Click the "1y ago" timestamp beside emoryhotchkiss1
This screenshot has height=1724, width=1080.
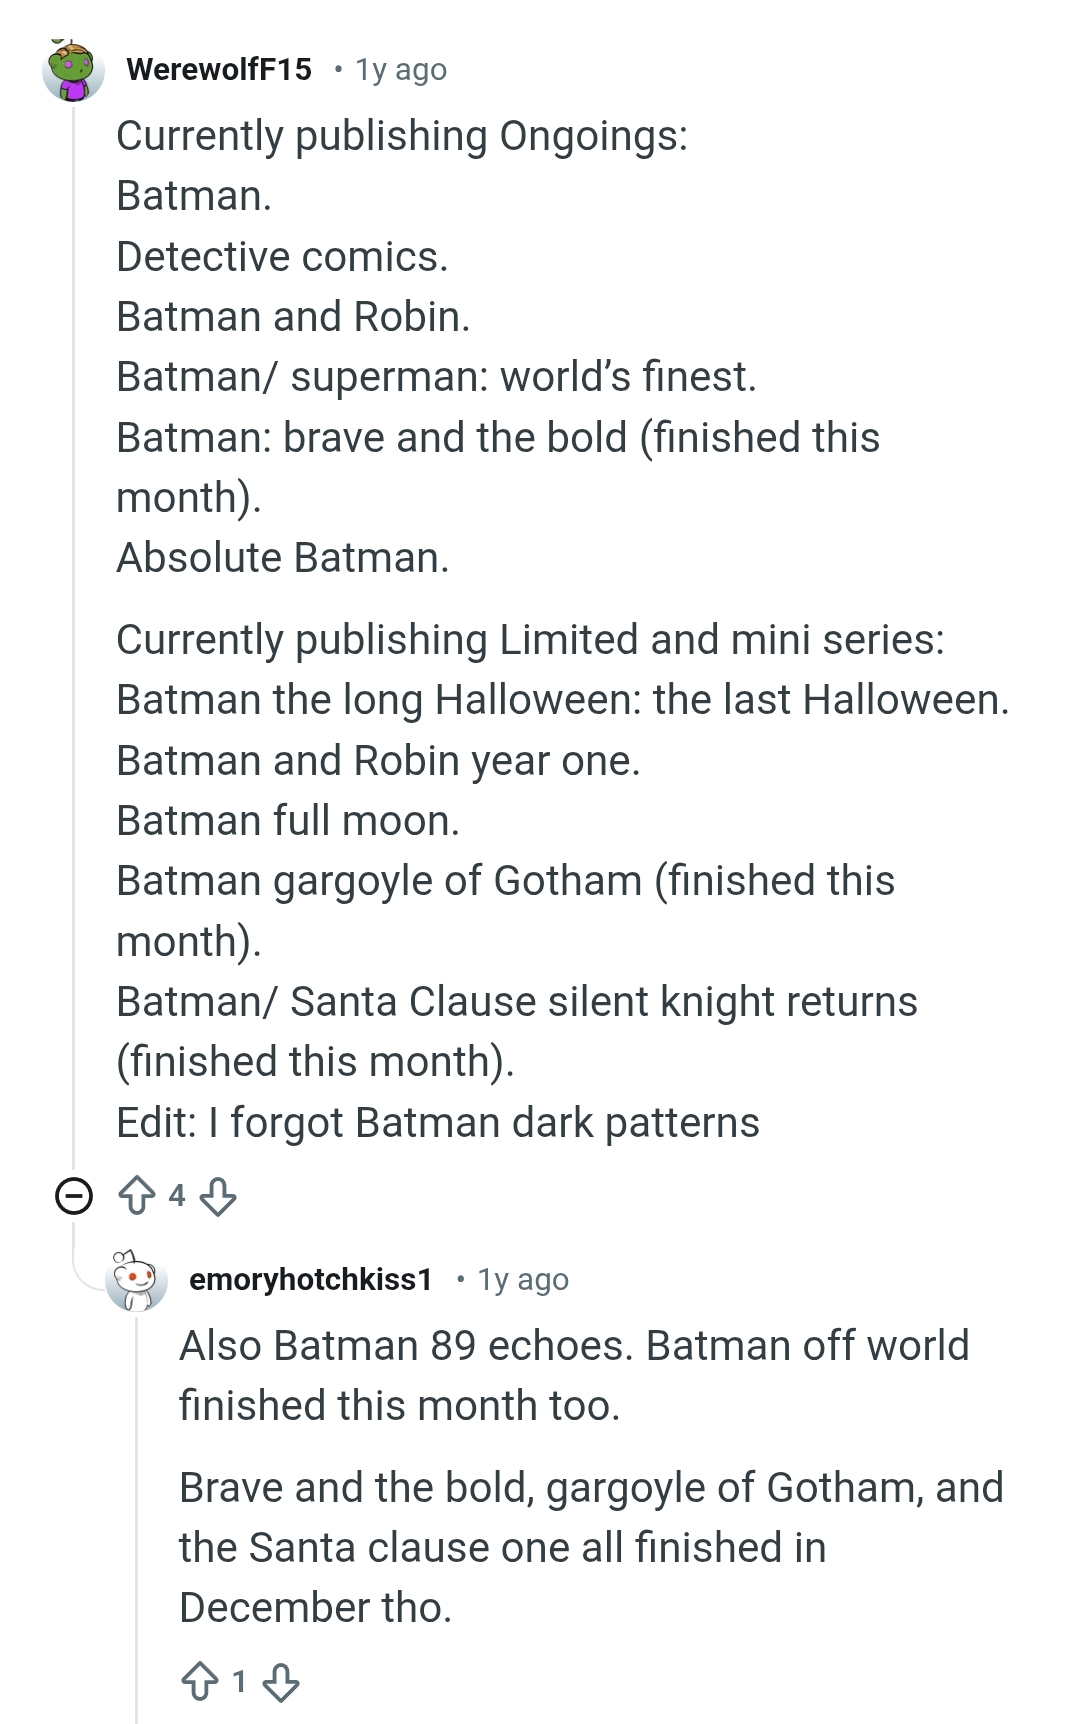523,1280
